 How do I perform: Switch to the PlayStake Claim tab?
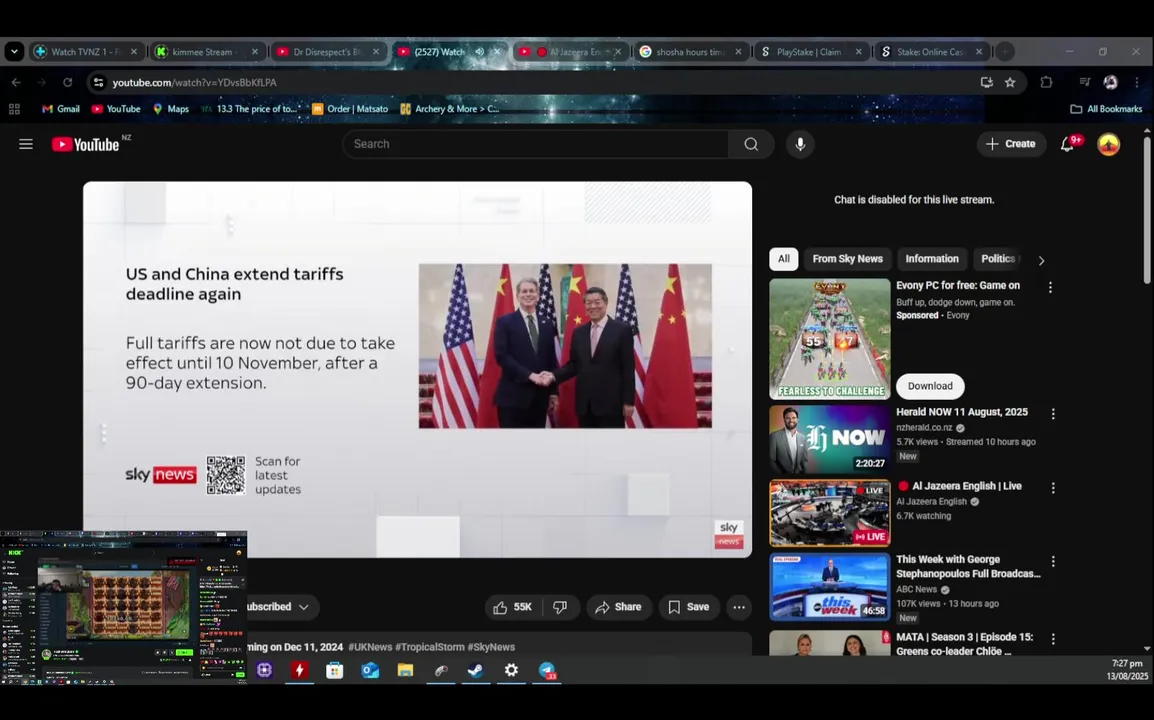(810, 52)
